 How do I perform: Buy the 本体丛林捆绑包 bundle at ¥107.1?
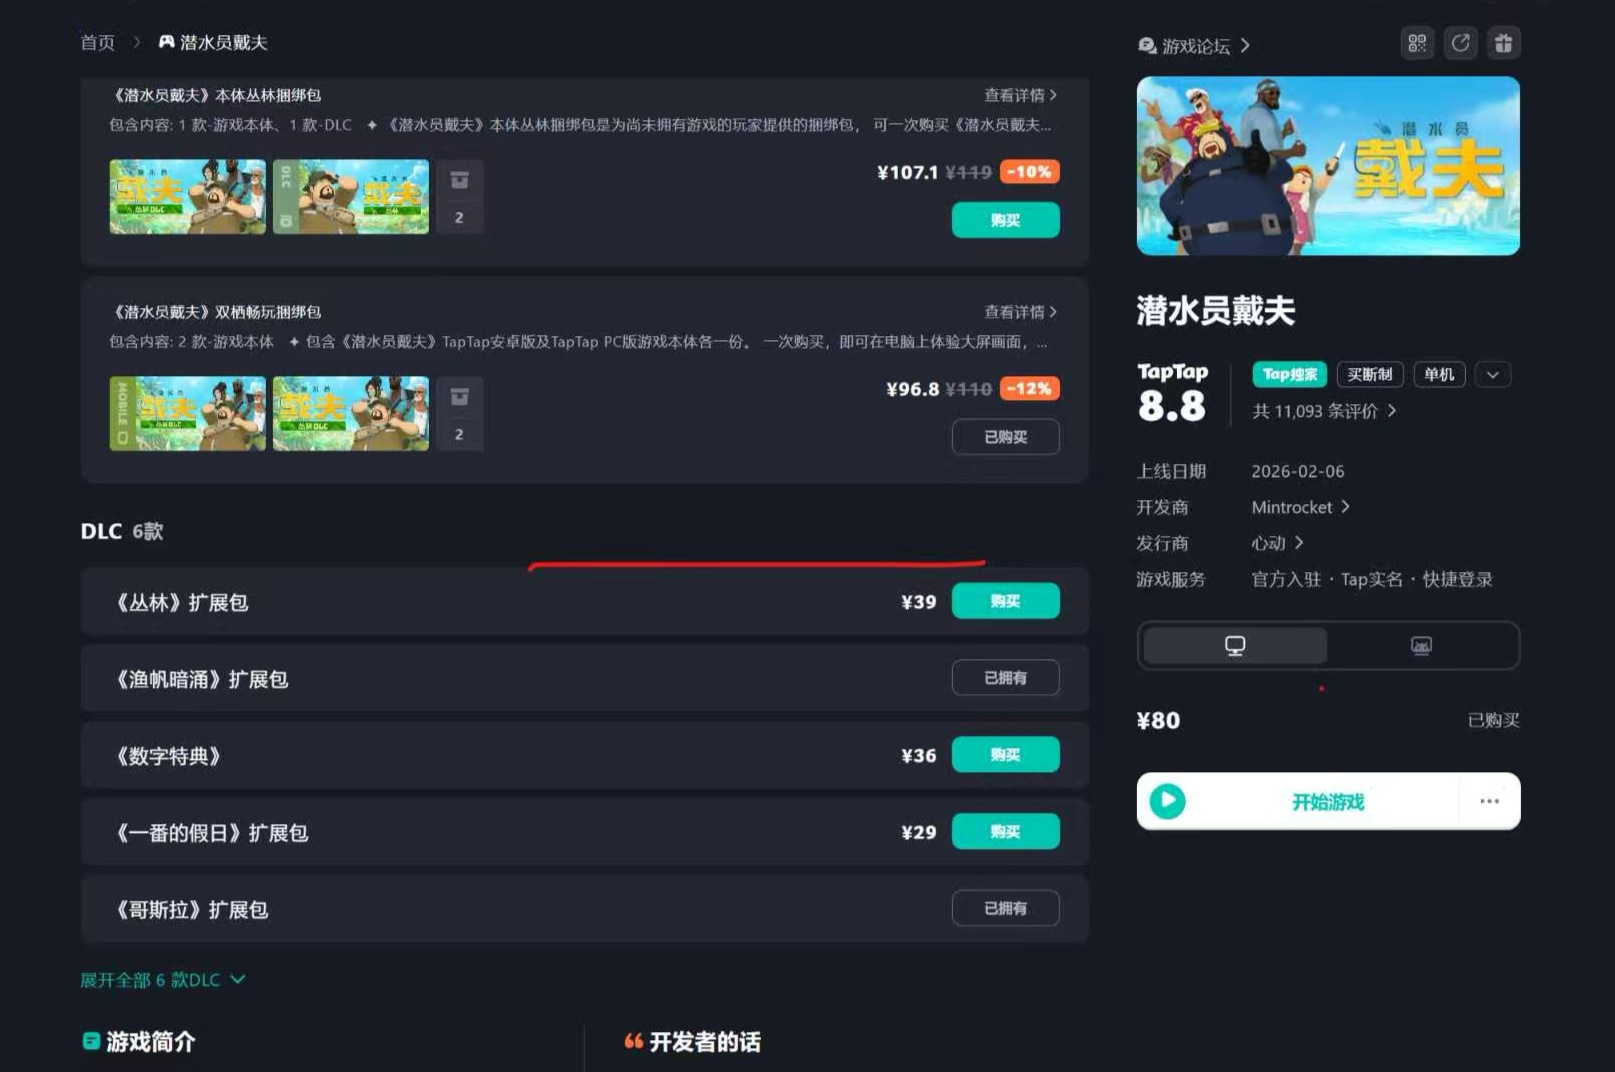click(x=1005, y=220)
